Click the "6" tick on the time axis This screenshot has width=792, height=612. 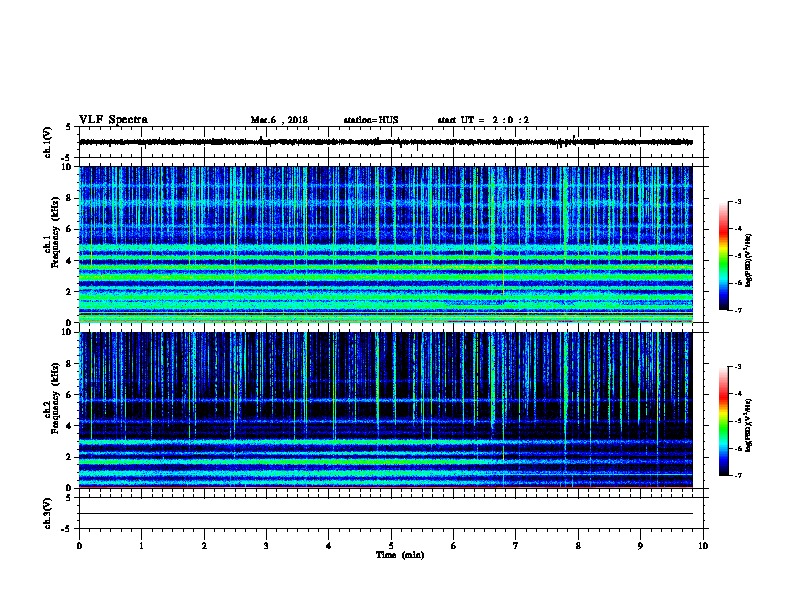tap(453, 545)
